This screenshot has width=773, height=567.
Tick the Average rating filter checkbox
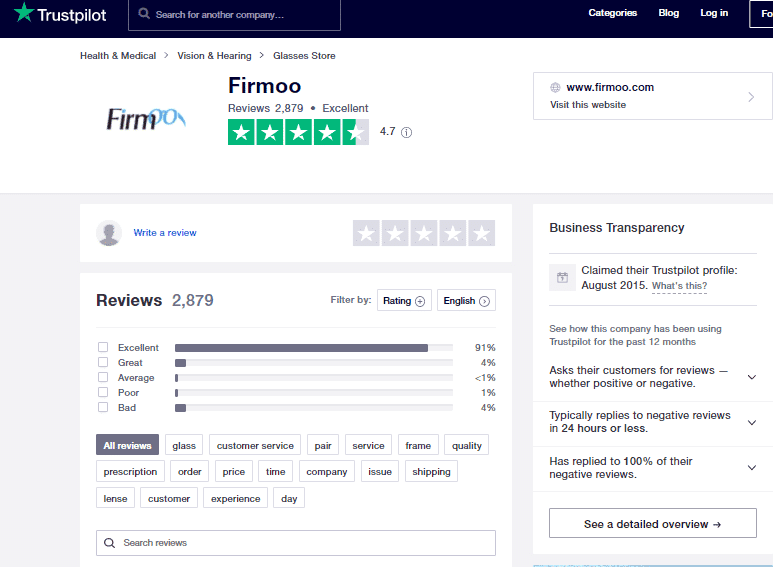tap(103, 378)
